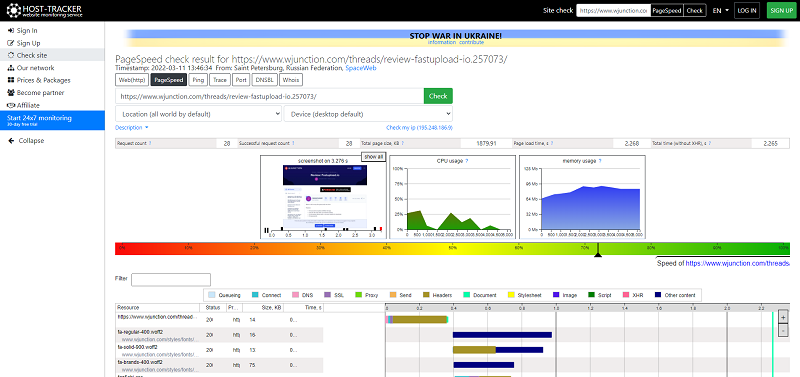Viewport: 800px width, 377px height.
Task: Collapse the sidebar using arrow icon
Action: [11, 141]
